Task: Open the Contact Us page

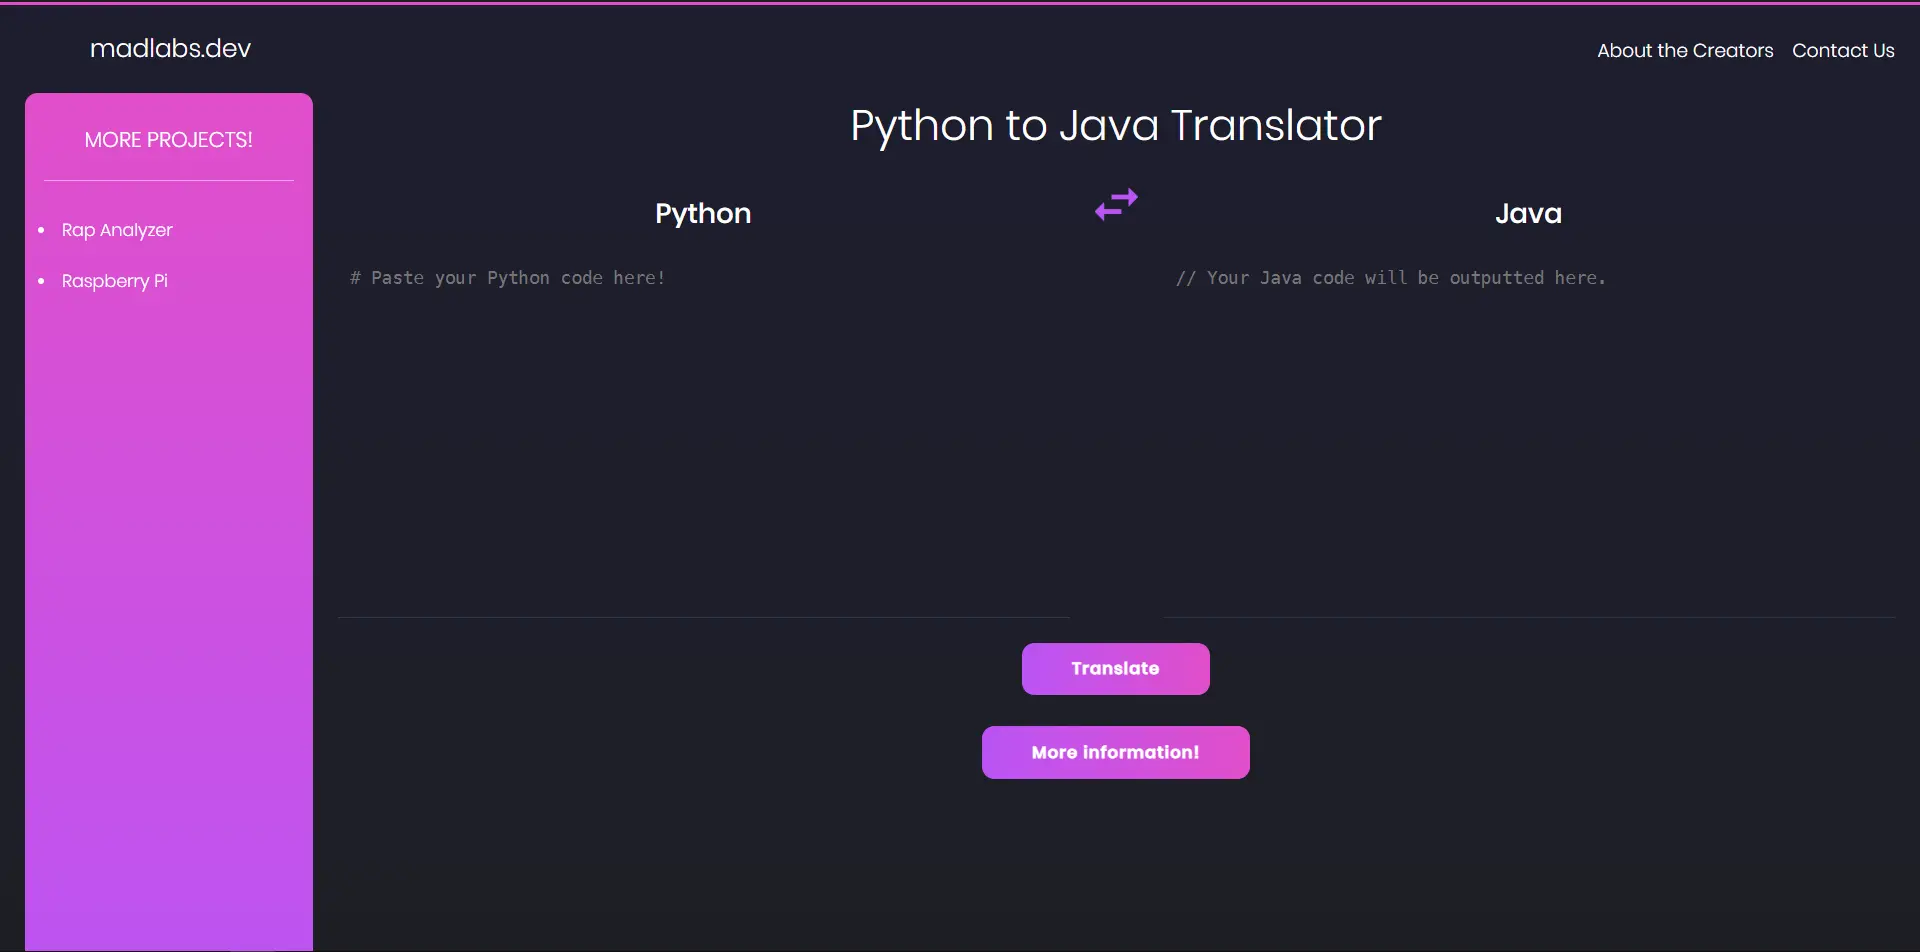Action: click(1843, 50)
